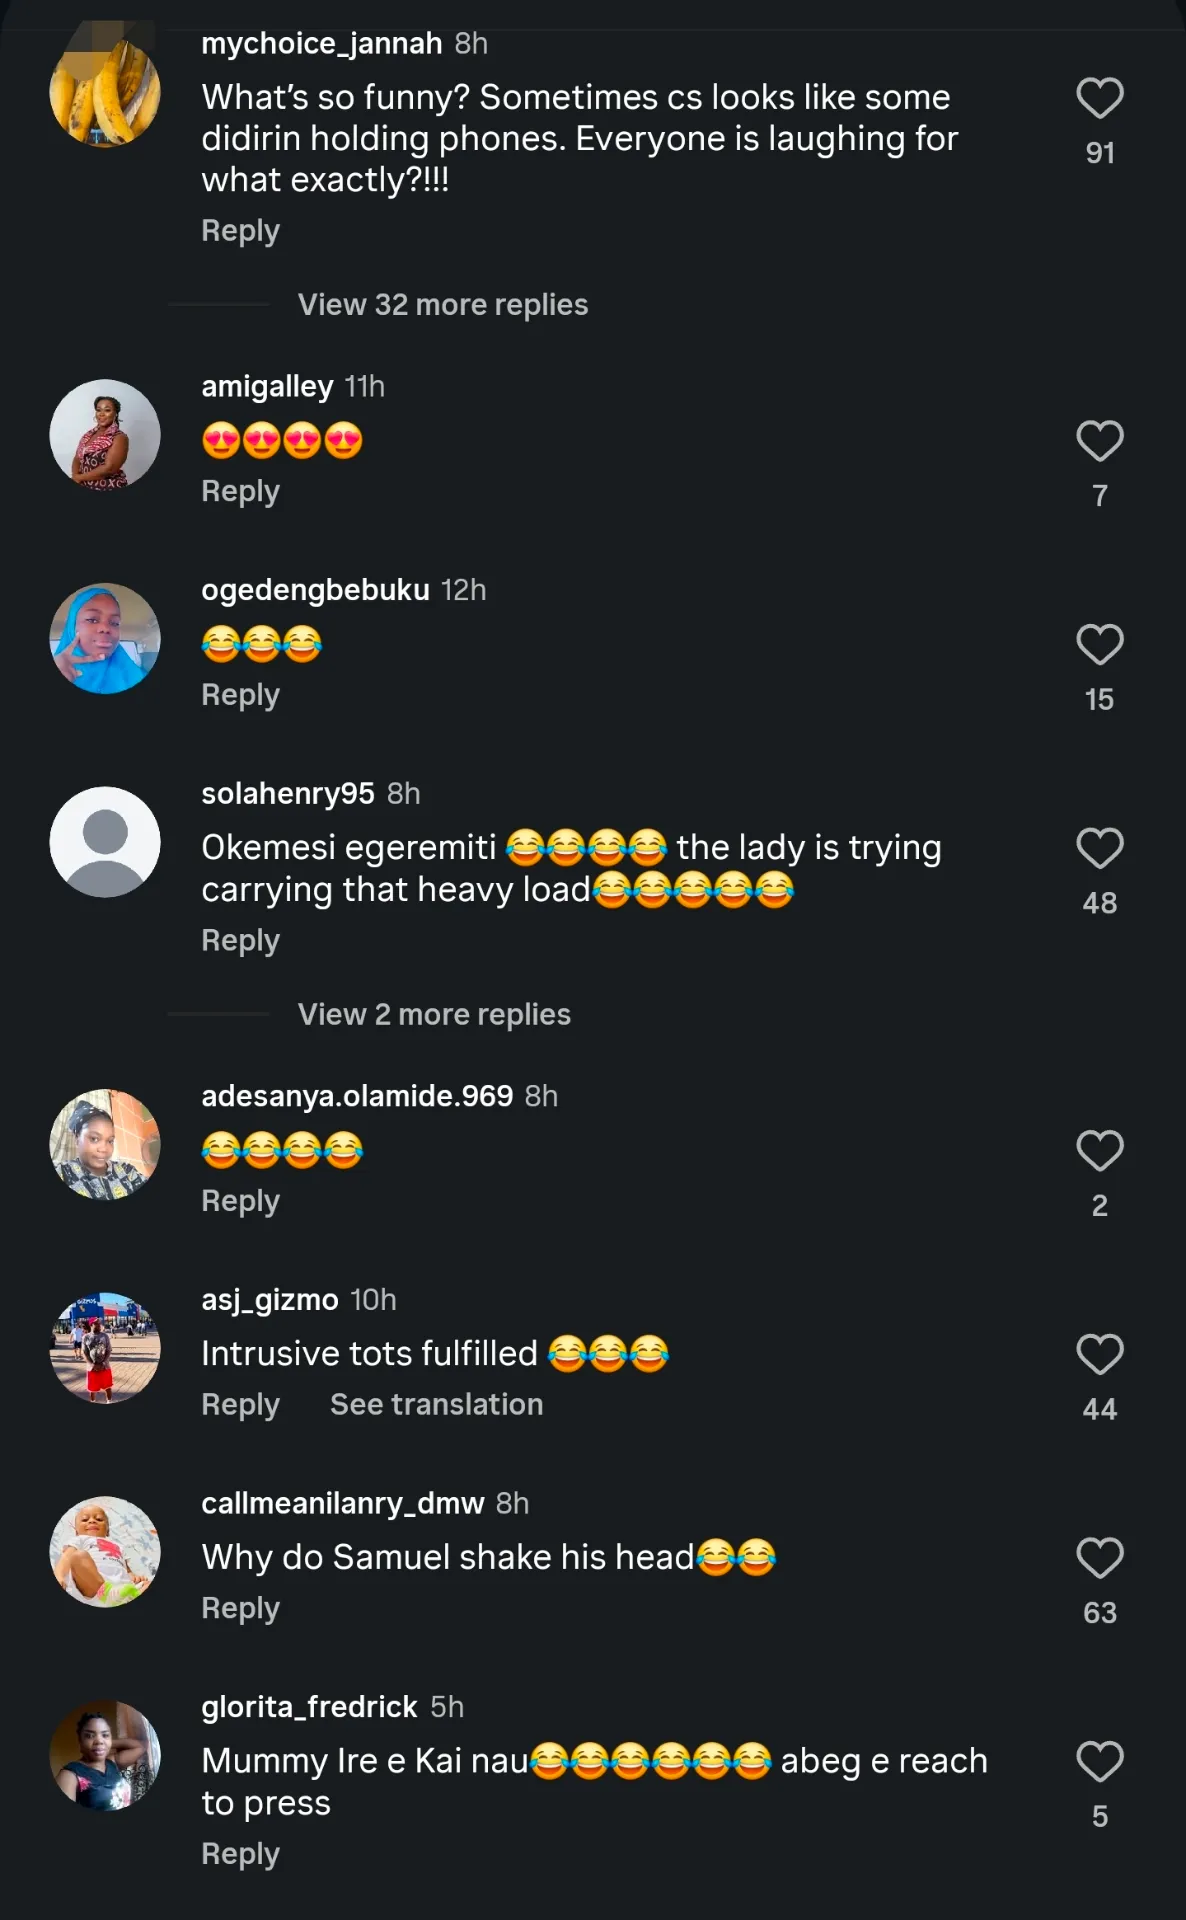Viewport: 1186px width, 1920px height.
Task: Open mychoice_jannah's banana profile picture
Action: [105, 91]
